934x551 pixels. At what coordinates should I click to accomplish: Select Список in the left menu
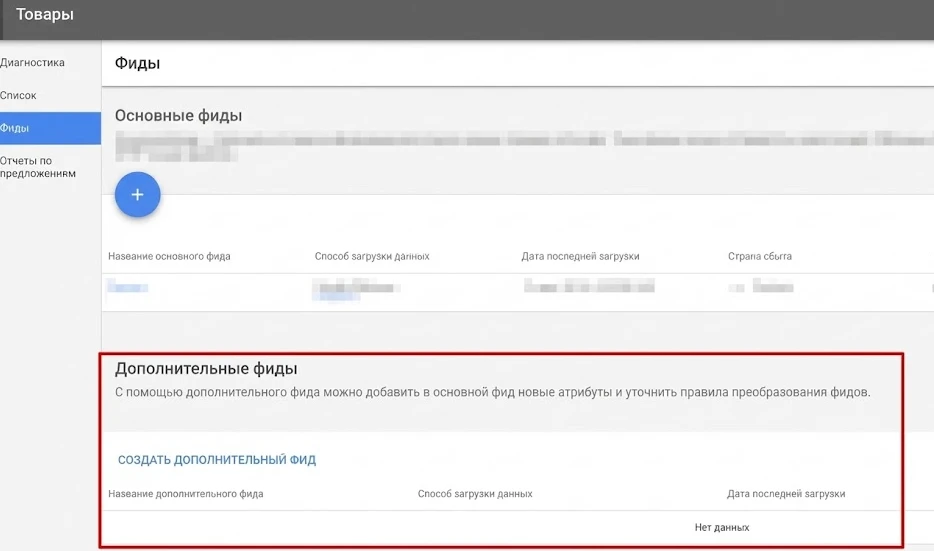[19, 95]
